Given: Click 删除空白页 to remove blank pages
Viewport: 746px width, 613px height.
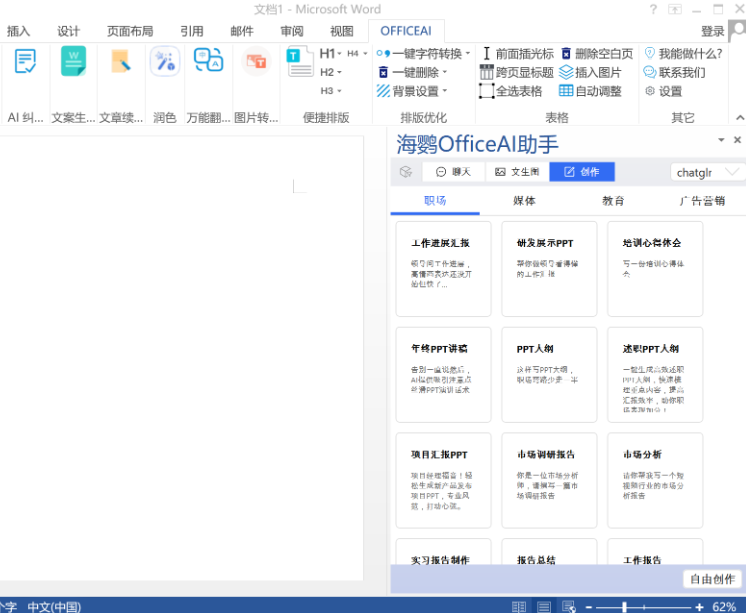Looking at the screenshot, I should tap(597, 54).
